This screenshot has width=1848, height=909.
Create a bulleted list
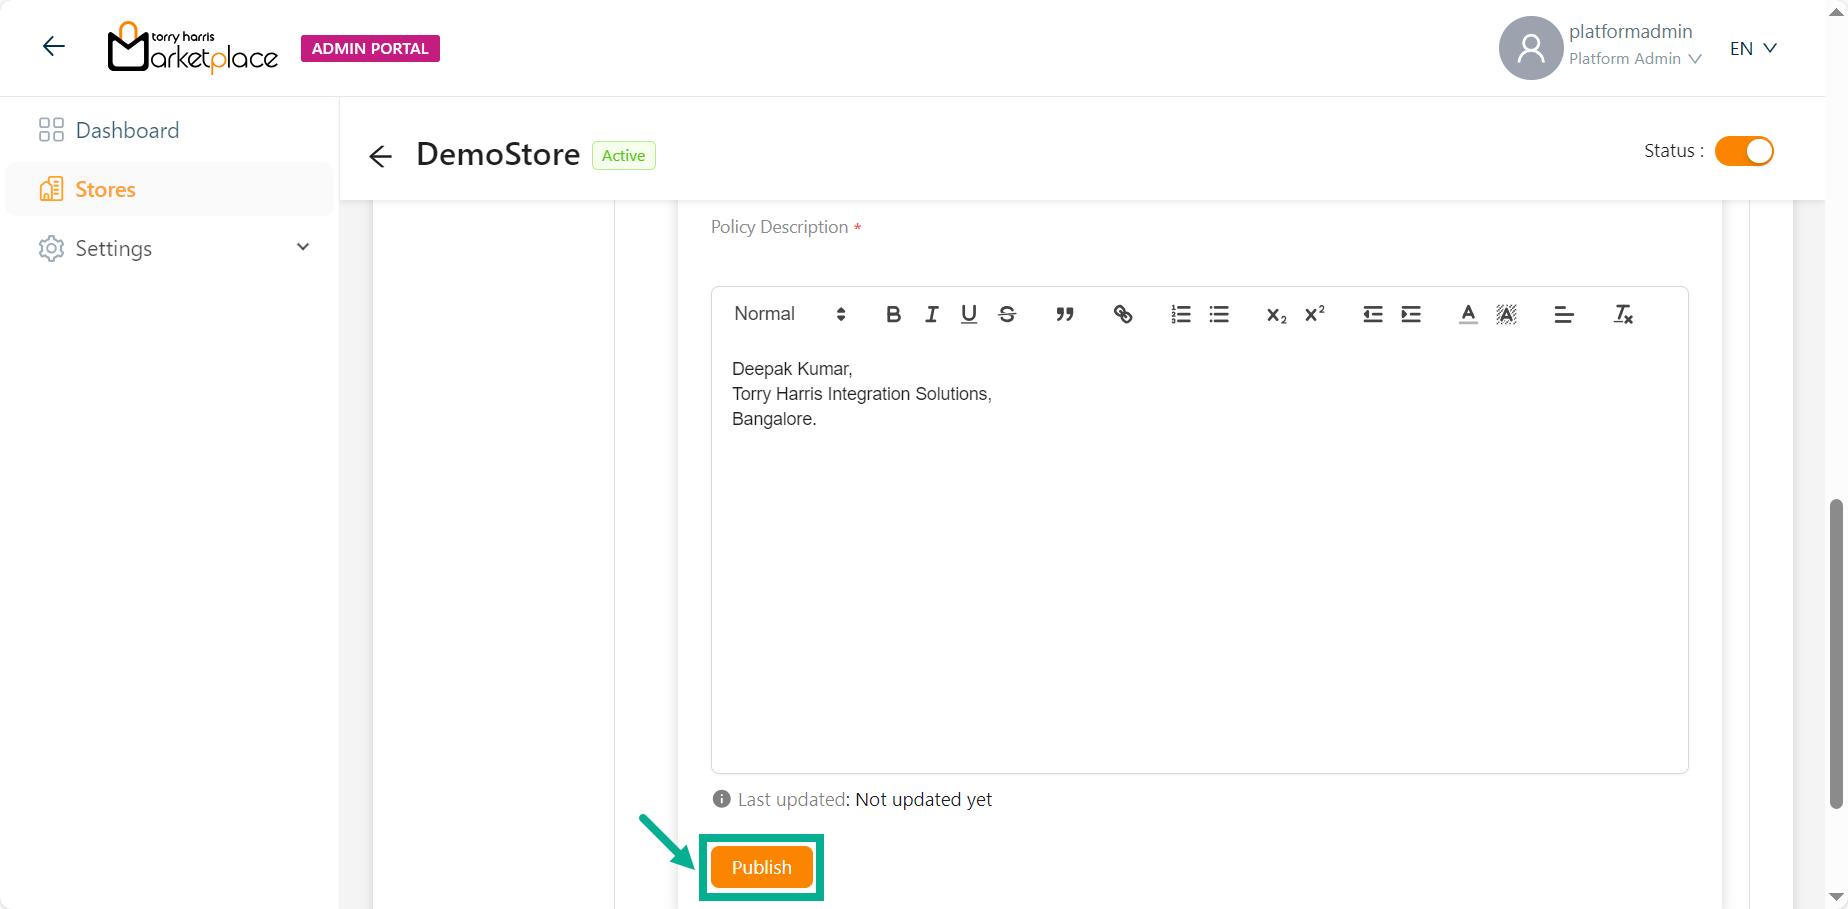pyautogui.click(x=1218, y=315)
